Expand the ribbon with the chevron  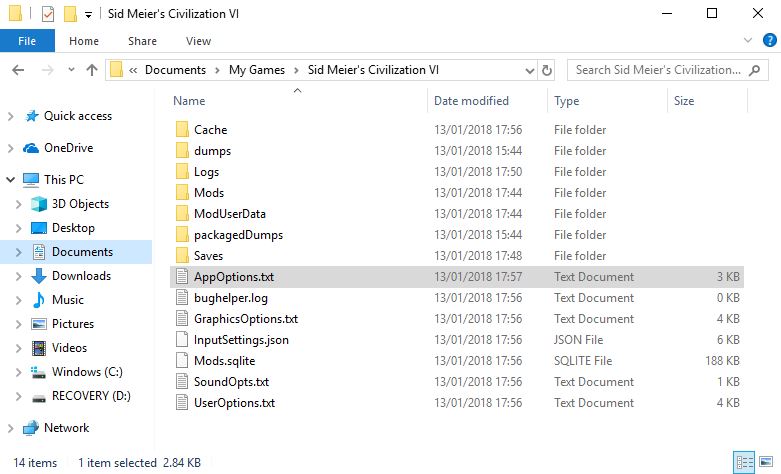point(748,40)
